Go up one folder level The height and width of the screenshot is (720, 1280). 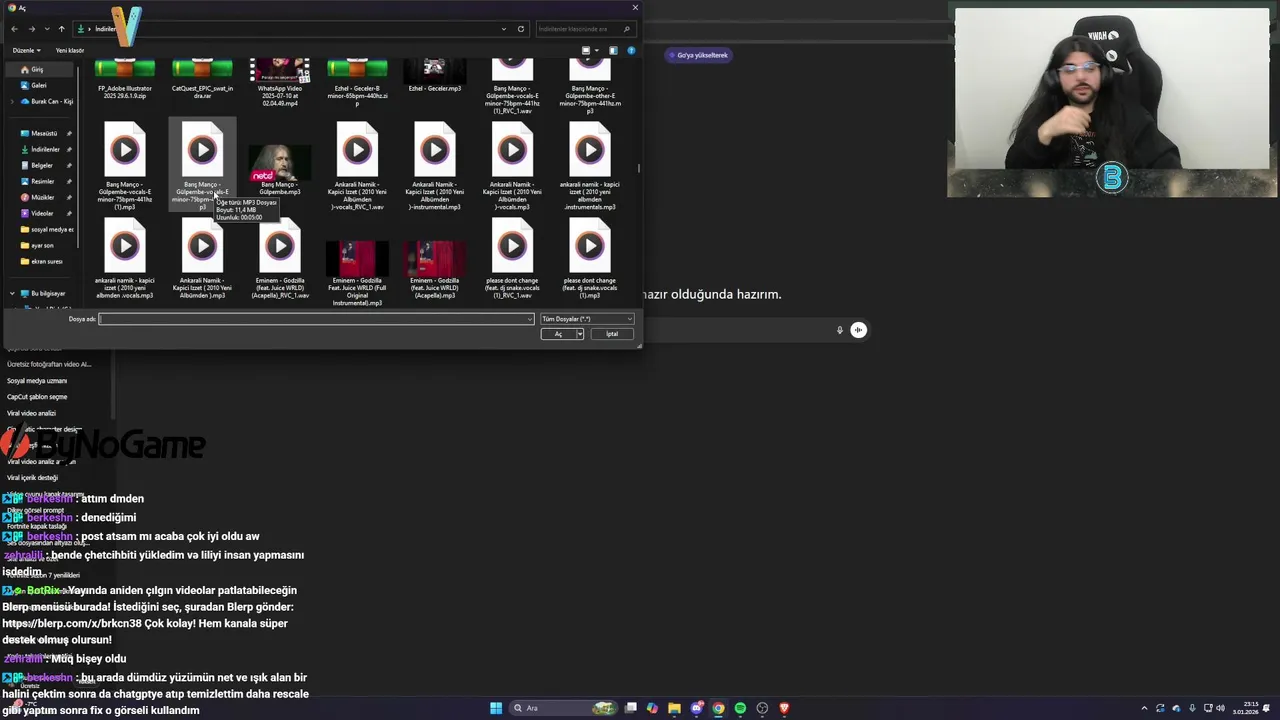[61, 29]
